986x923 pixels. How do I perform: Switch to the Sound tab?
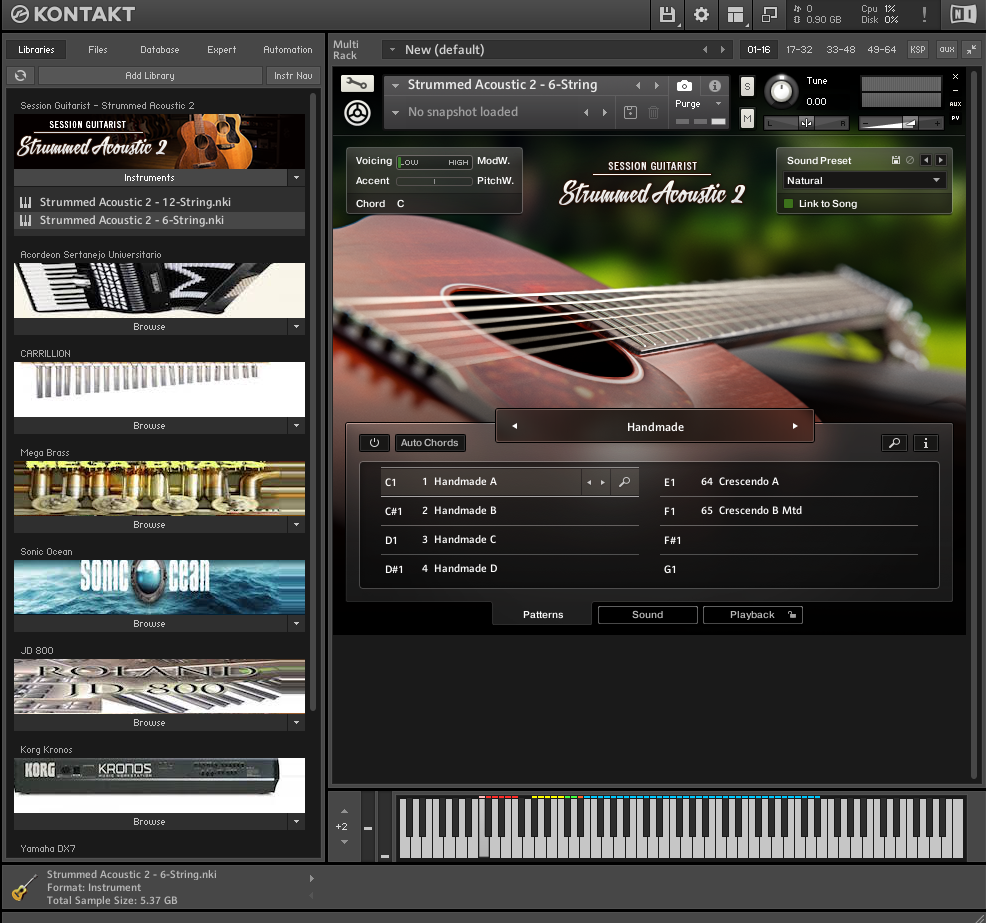tap(648, 615)
